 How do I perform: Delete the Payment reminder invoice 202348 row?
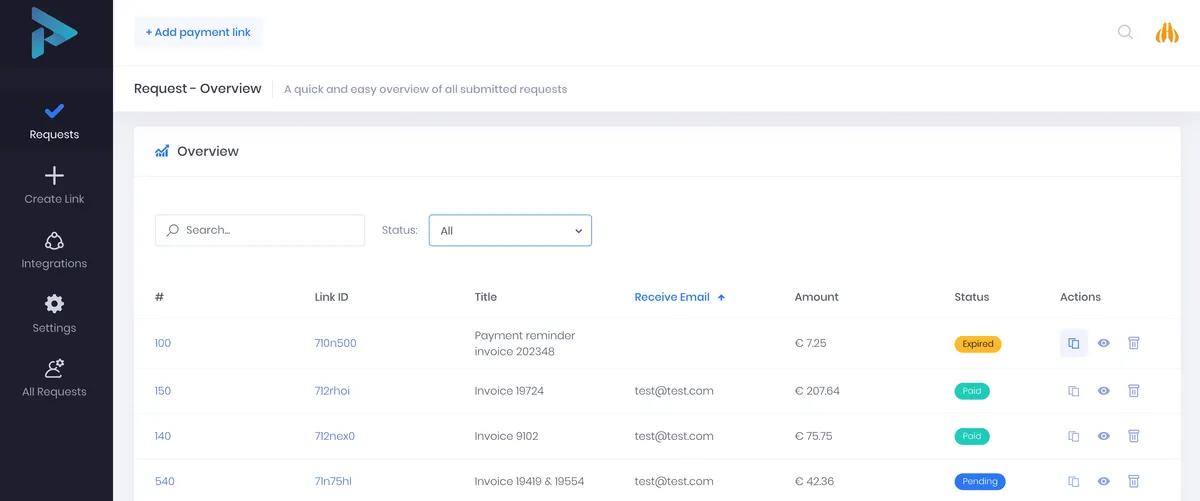click(1134, 343)
